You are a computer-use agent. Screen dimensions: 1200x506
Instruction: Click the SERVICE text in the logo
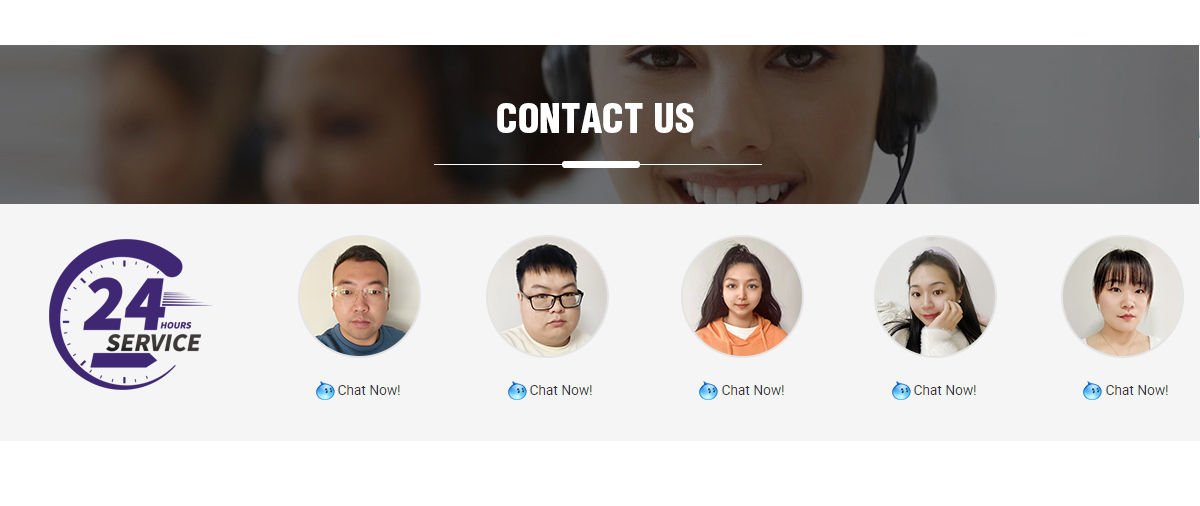(153, 343)
